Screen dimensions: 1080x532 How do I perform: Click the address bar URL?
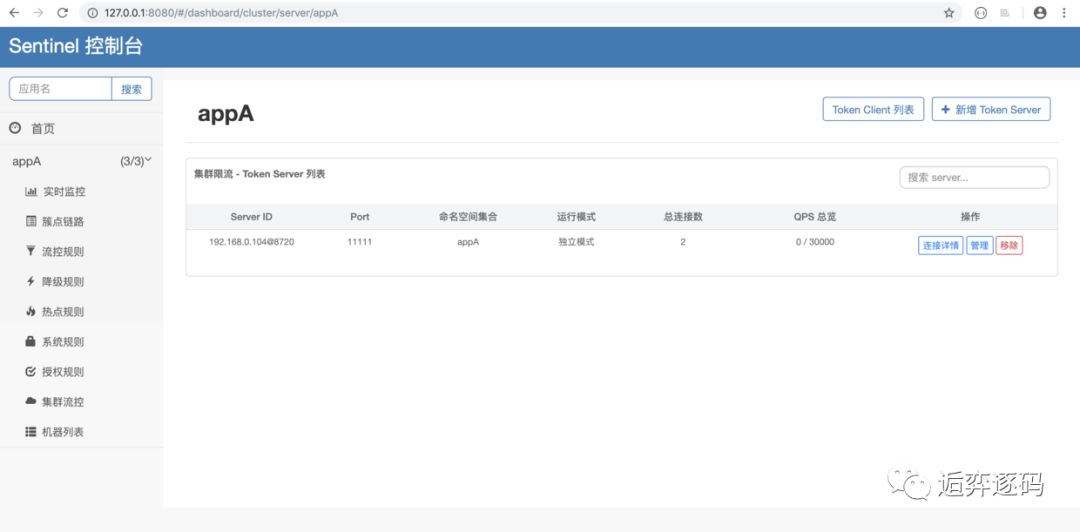221,12
